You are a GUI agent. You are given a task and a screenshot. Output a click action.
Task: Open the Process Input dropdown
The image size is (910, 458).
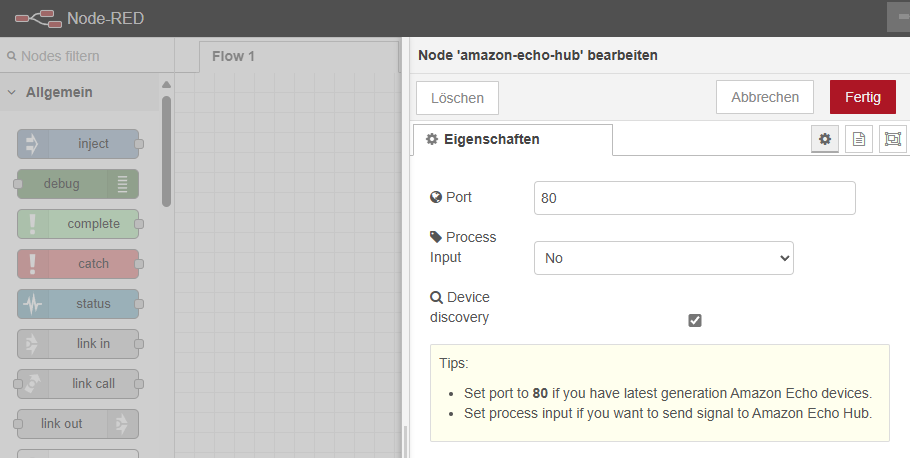pos(663,258)
